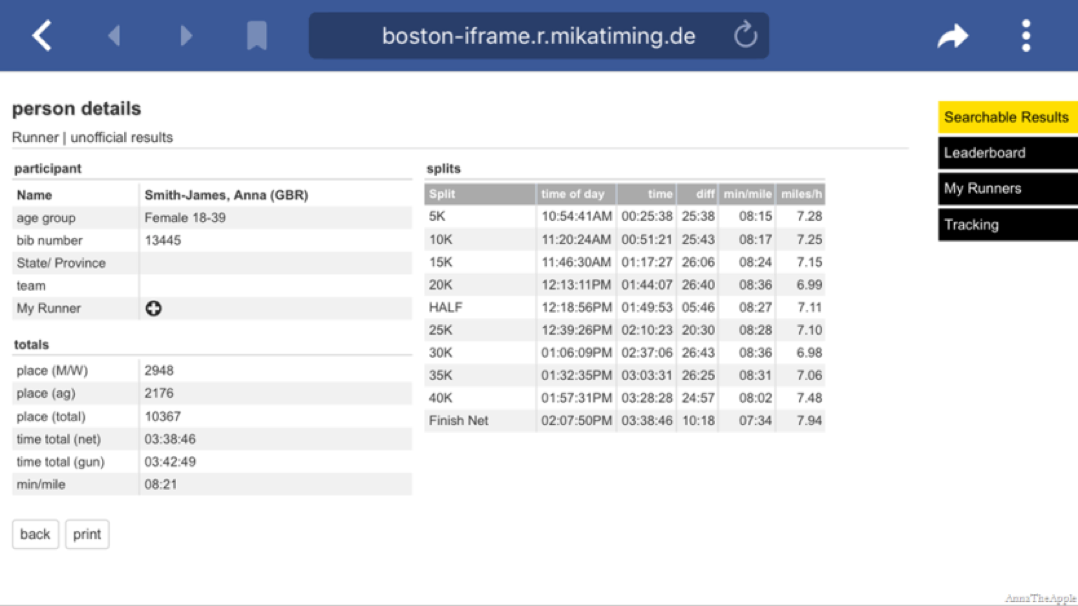Image resolution: width=1078 pixels, height=606 pixels.
Task: Select the Finish Net speed 7.94
Action: pos(809,421)
